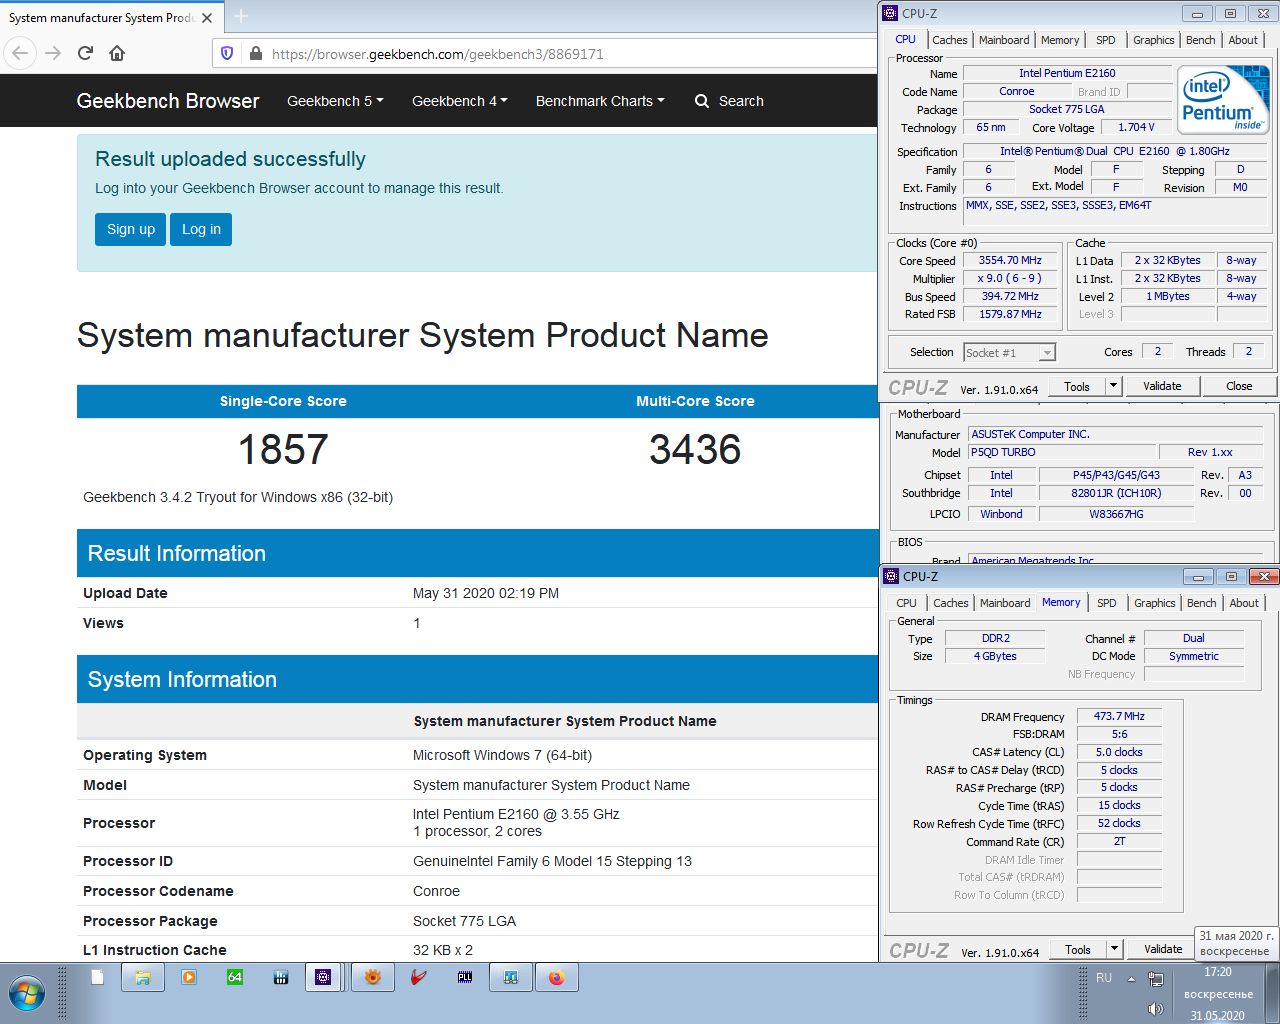Show hidden tray icons arrow
This screenshot has width=1280, height=1024.
1131,979
